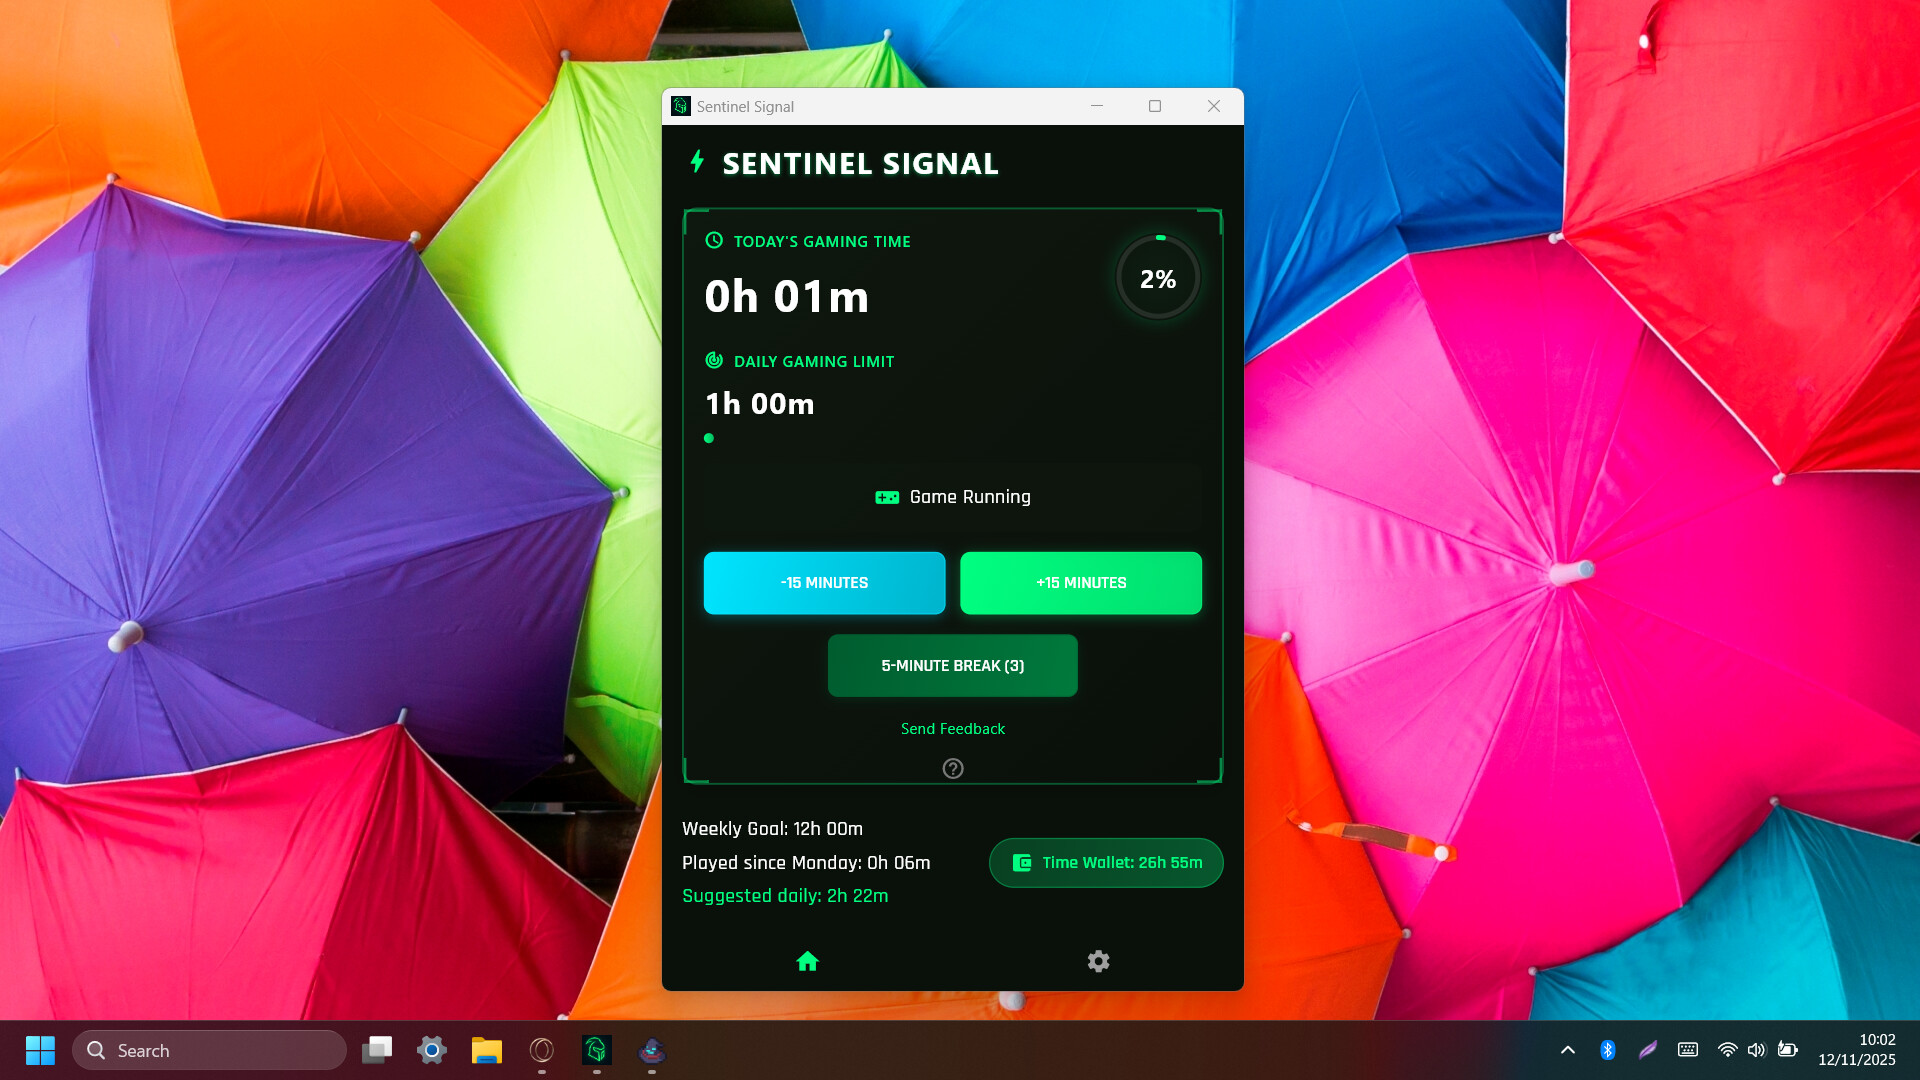Toggle Bluetooth from the system tray
Viewport: 1920px width, 1080px height.
[1608, 1049]
